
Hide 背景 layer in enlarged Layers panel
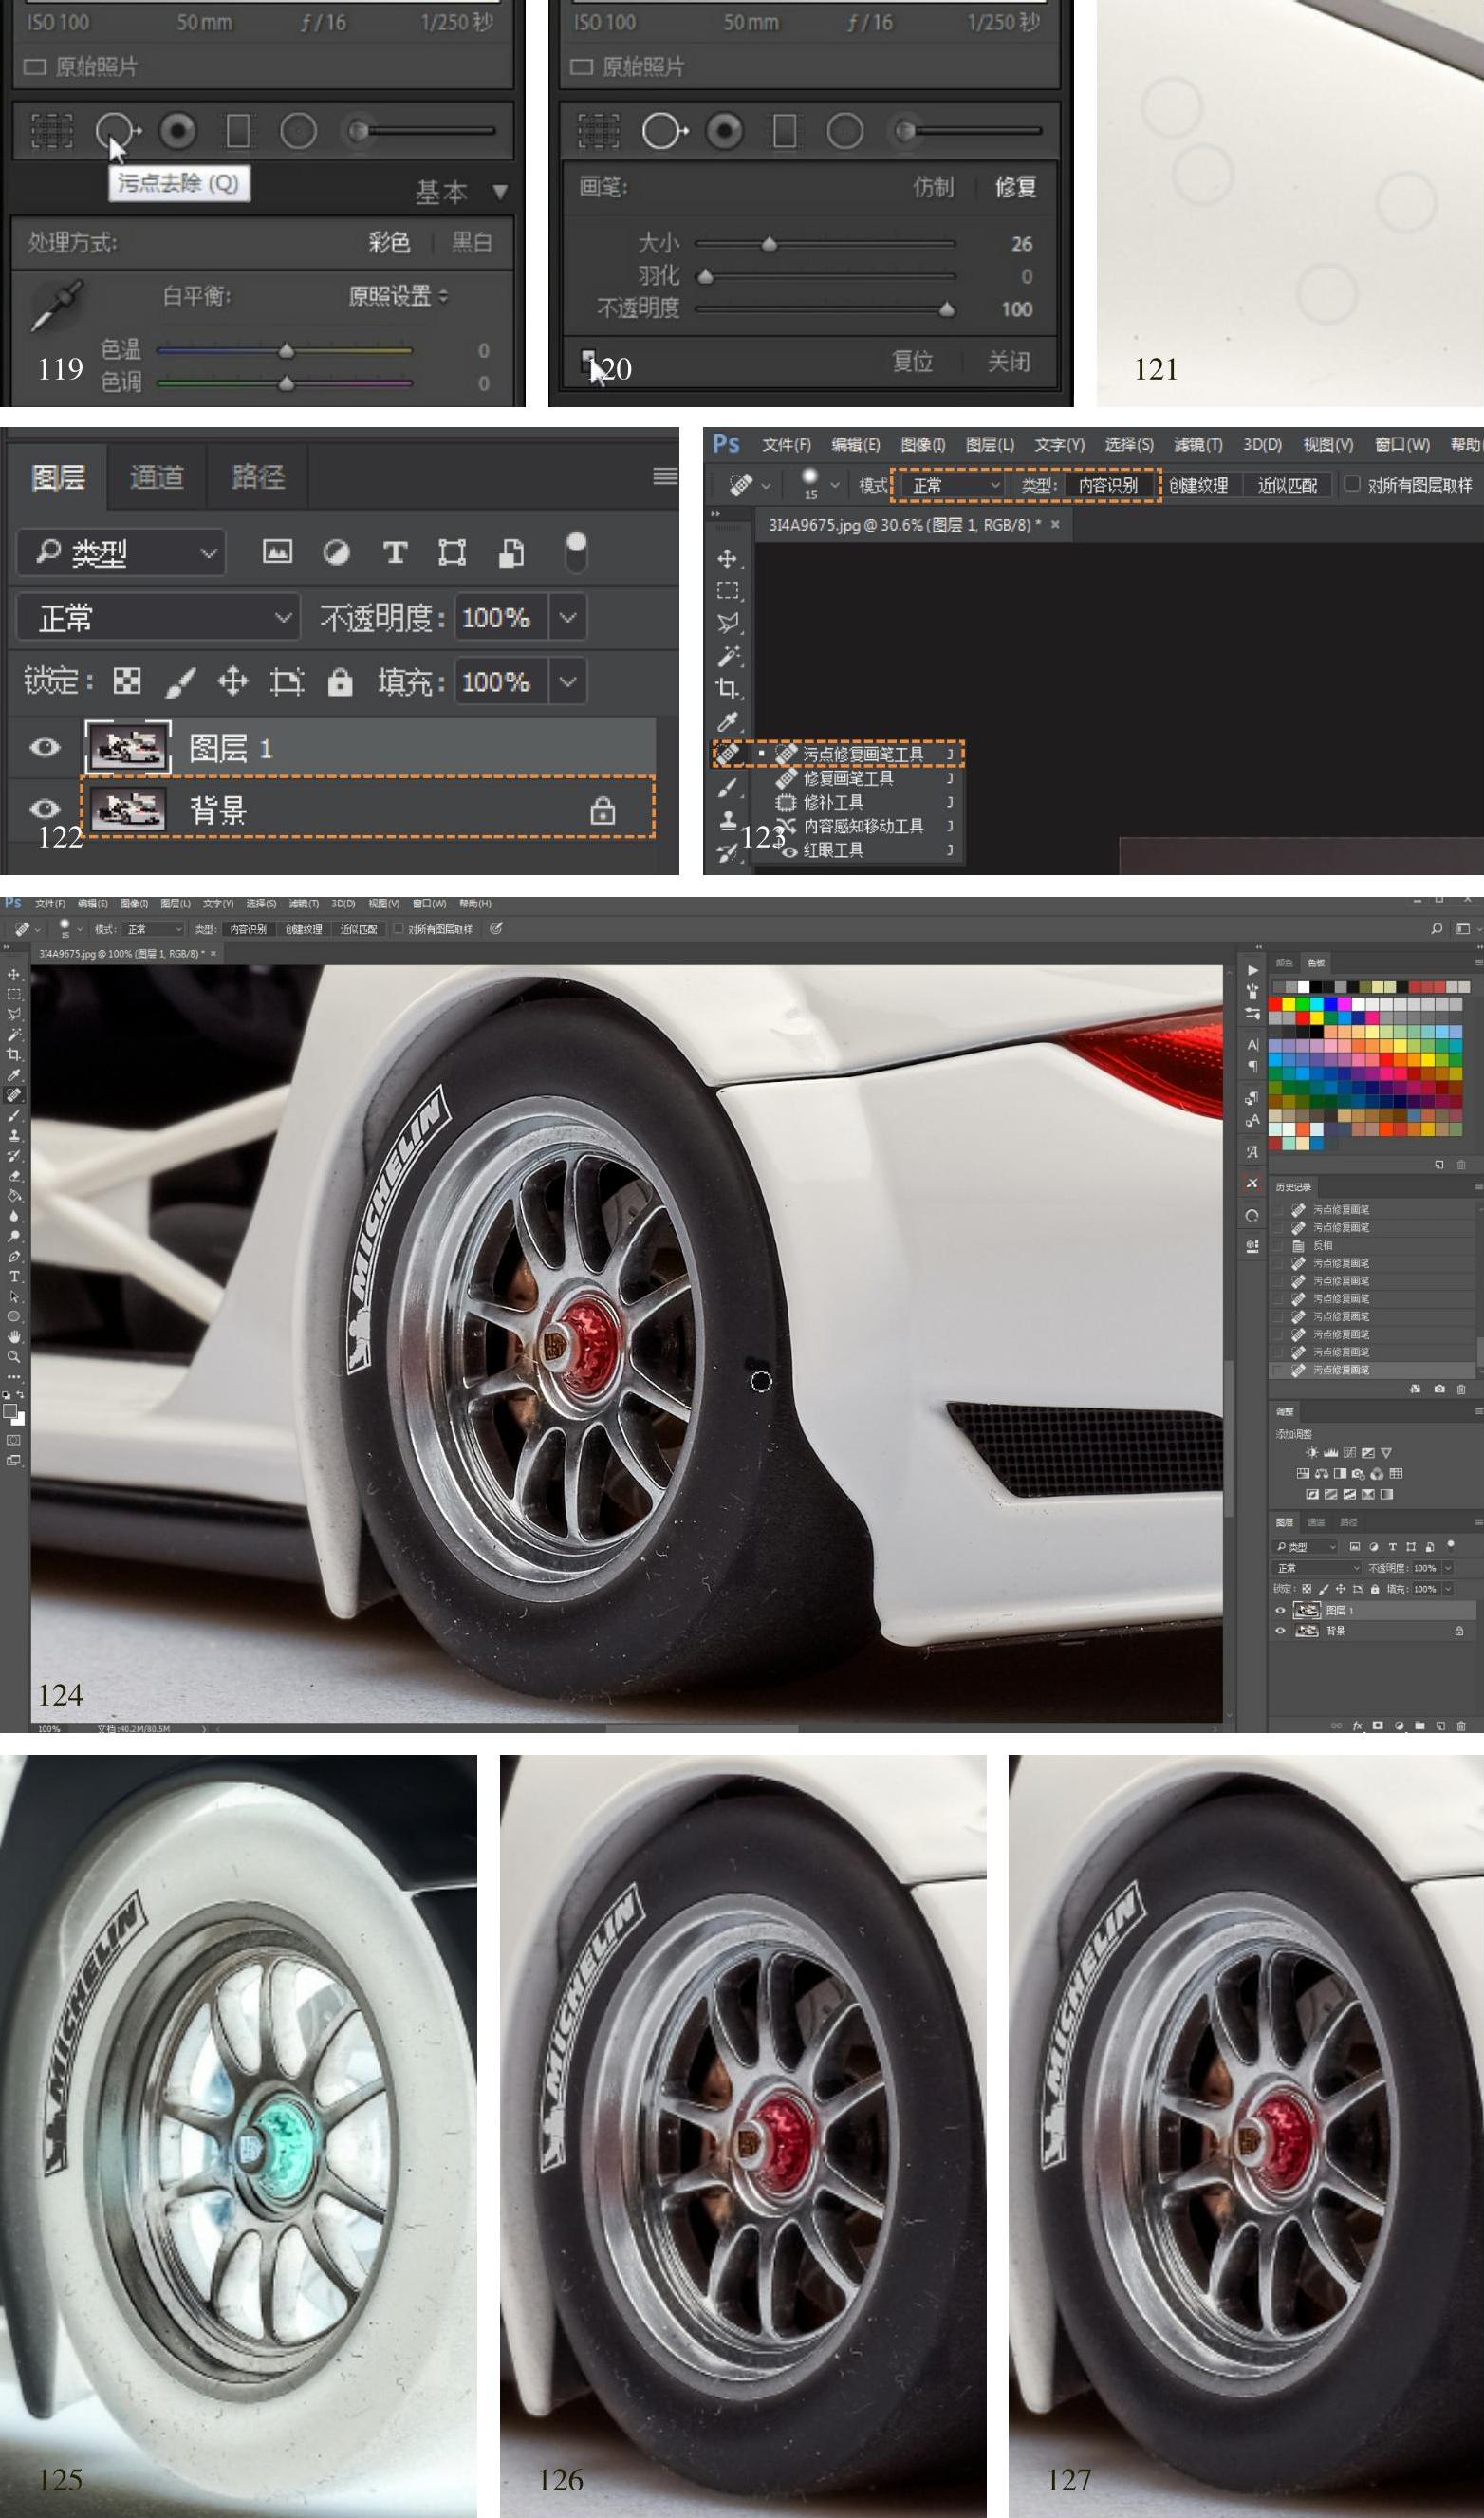[x=44, y=809]
